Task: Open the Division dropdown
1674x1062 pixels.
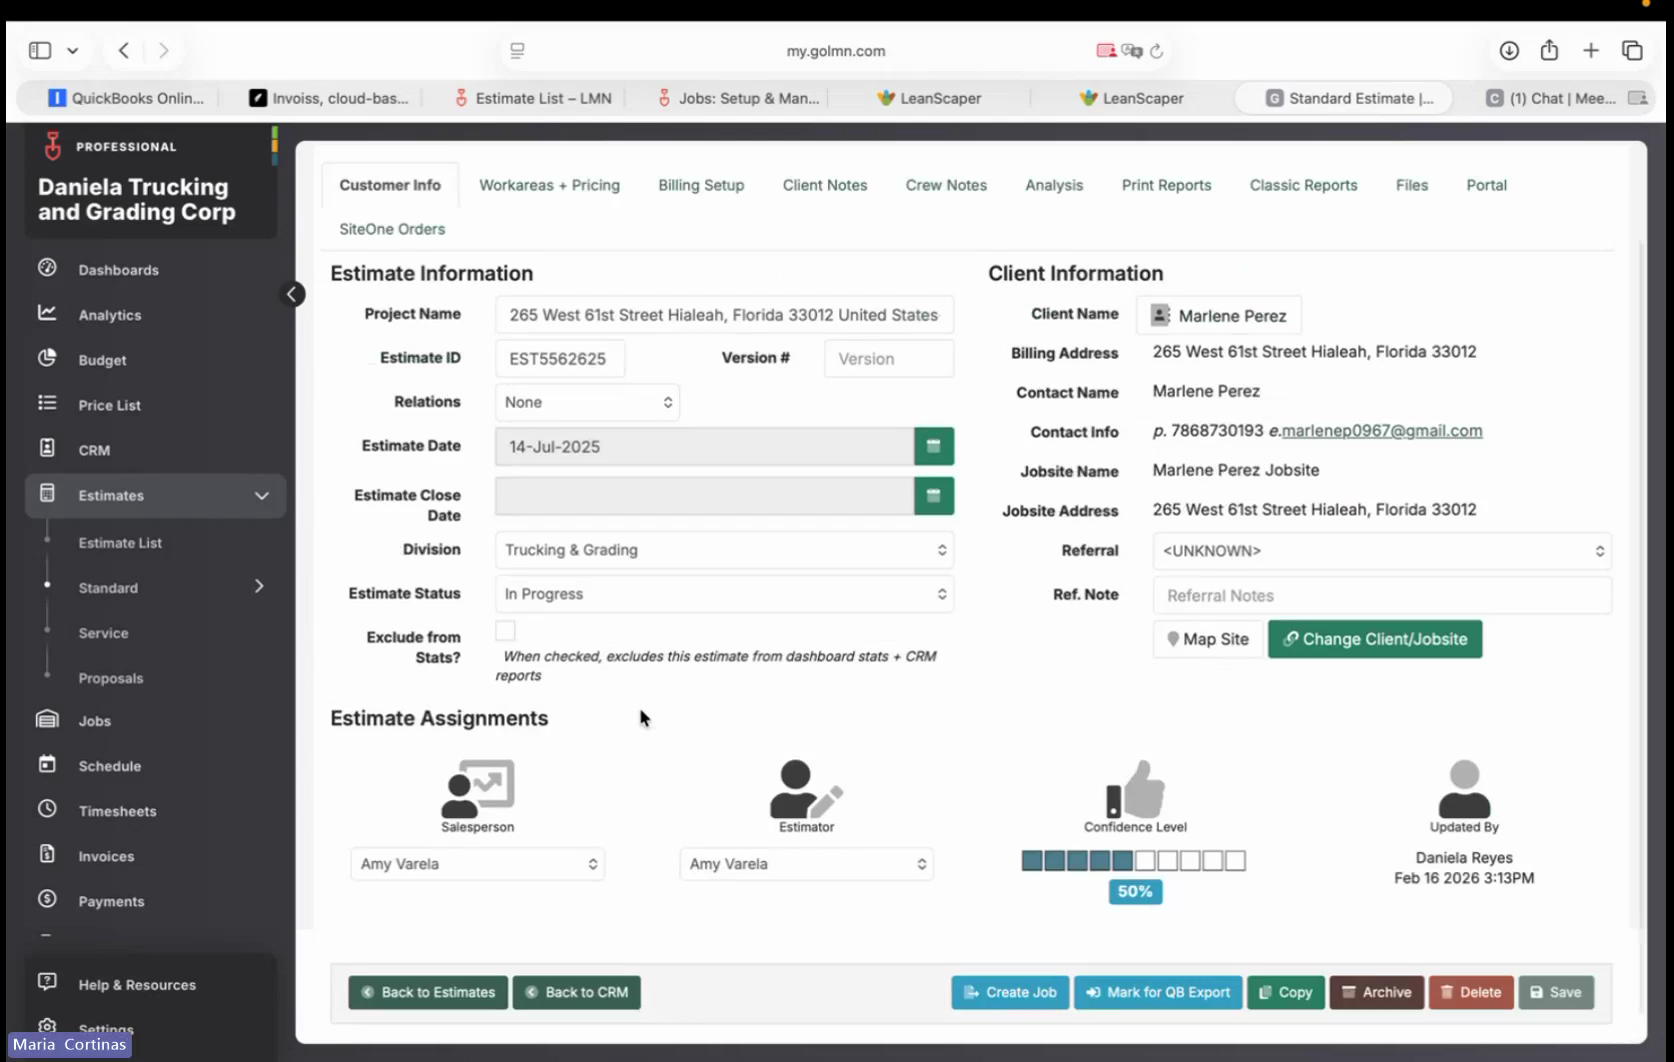Action: click(724, 550)
